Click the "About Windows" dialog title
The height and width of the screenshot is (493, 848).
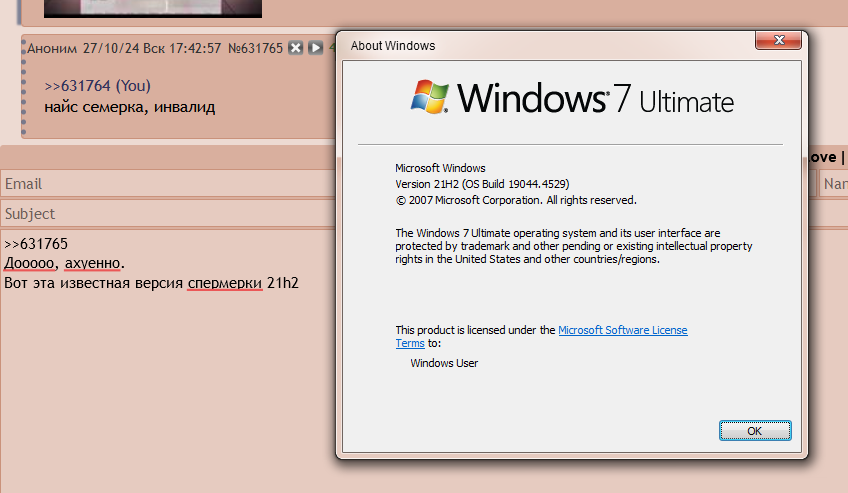tap(393, 46)
